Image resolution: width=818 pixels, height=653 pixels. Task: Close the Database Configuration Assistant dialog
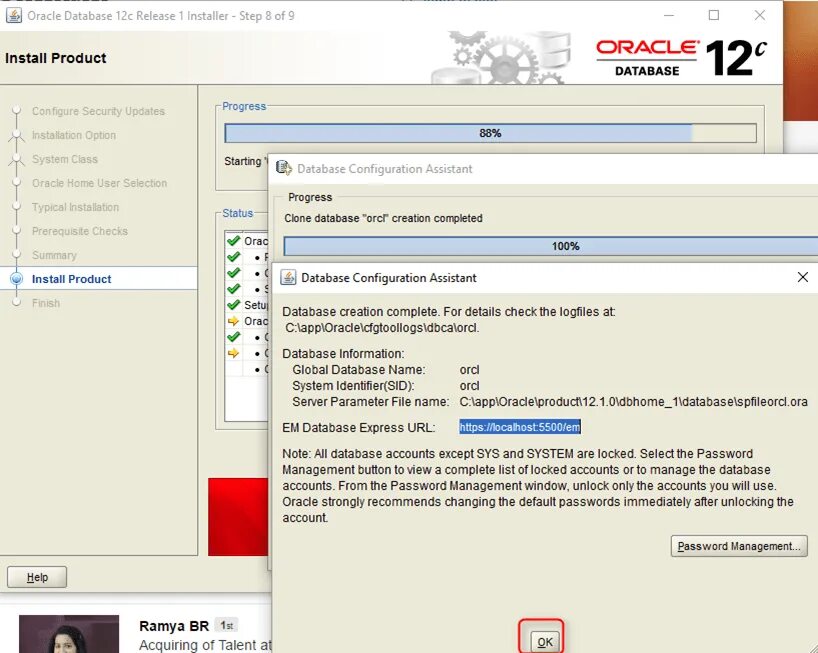point(802,277)
